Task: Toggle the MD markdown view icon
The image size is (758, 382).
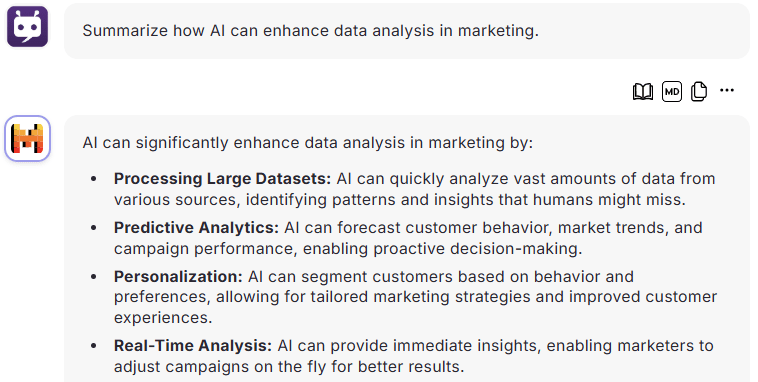Action: coord(671,91)
